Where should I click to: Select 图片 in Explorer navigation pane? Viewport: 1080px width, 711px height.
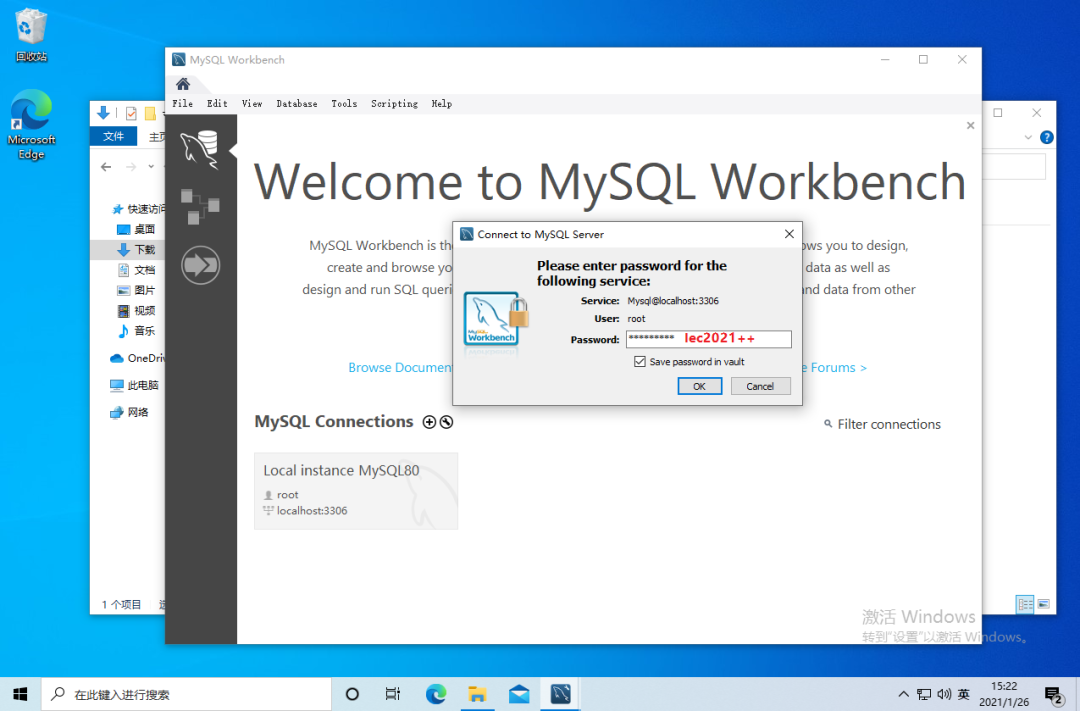click(x=136, y=290)
